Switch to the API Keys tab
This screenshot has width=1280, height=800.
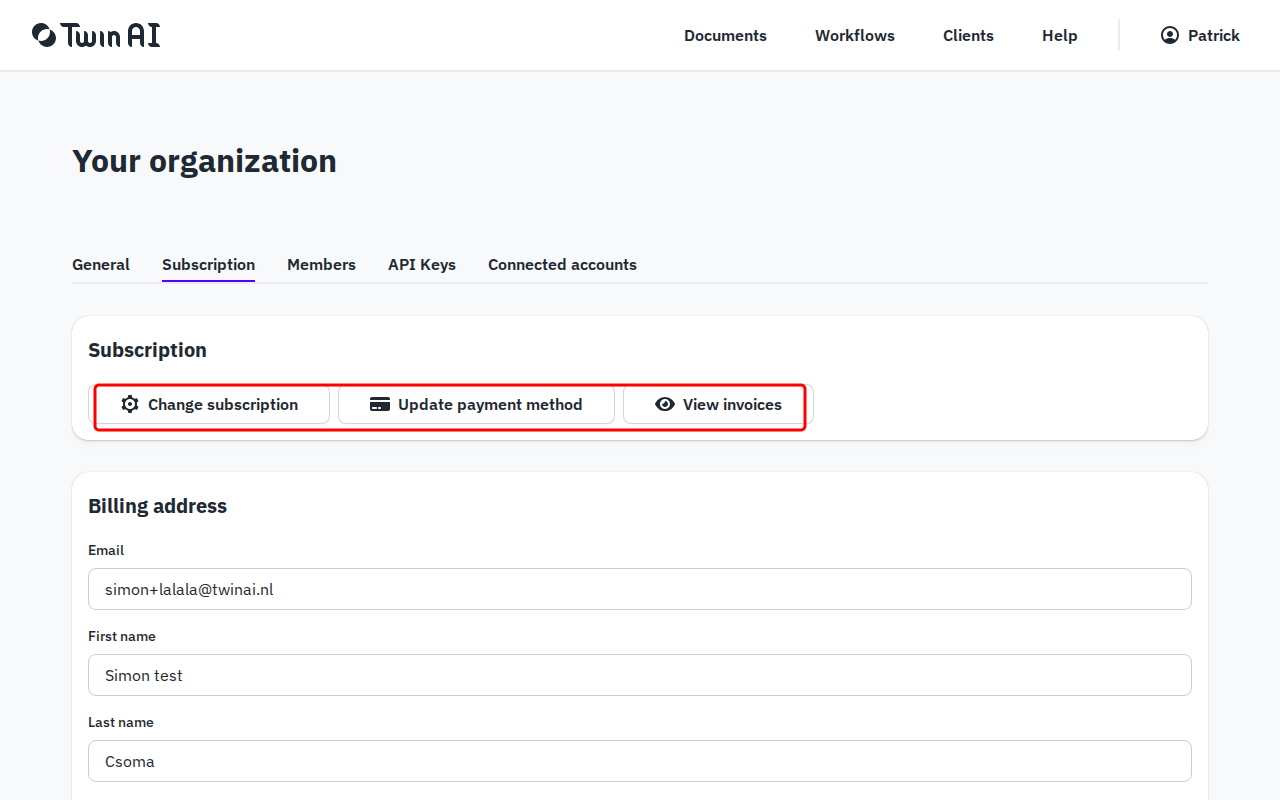coord(422,264)
